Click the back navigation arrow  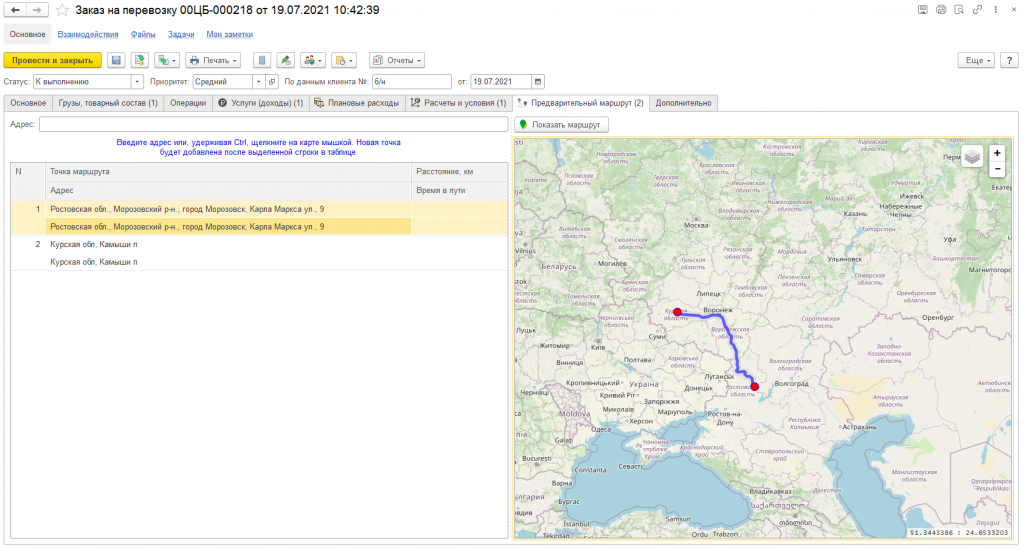coord(15,10)
